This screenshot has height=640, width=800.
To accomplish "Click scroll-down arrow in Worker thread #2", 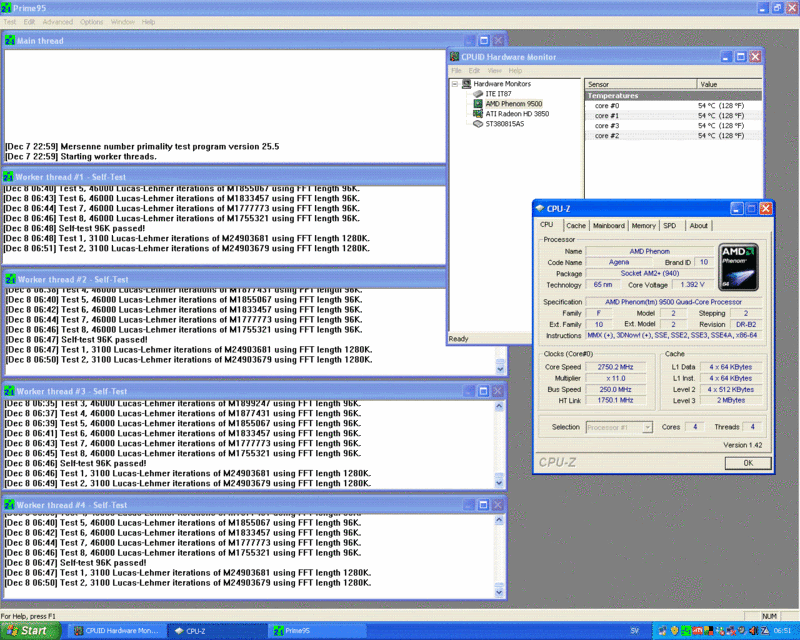I will point(500,368).
